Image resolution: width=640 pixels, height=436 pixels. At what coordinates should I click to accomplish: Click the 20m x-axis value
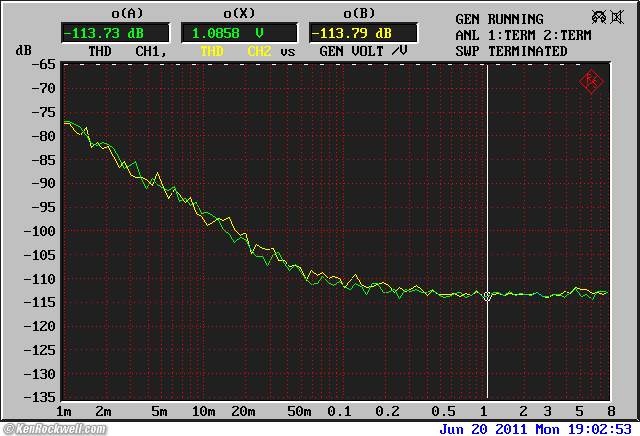(243, 411)
